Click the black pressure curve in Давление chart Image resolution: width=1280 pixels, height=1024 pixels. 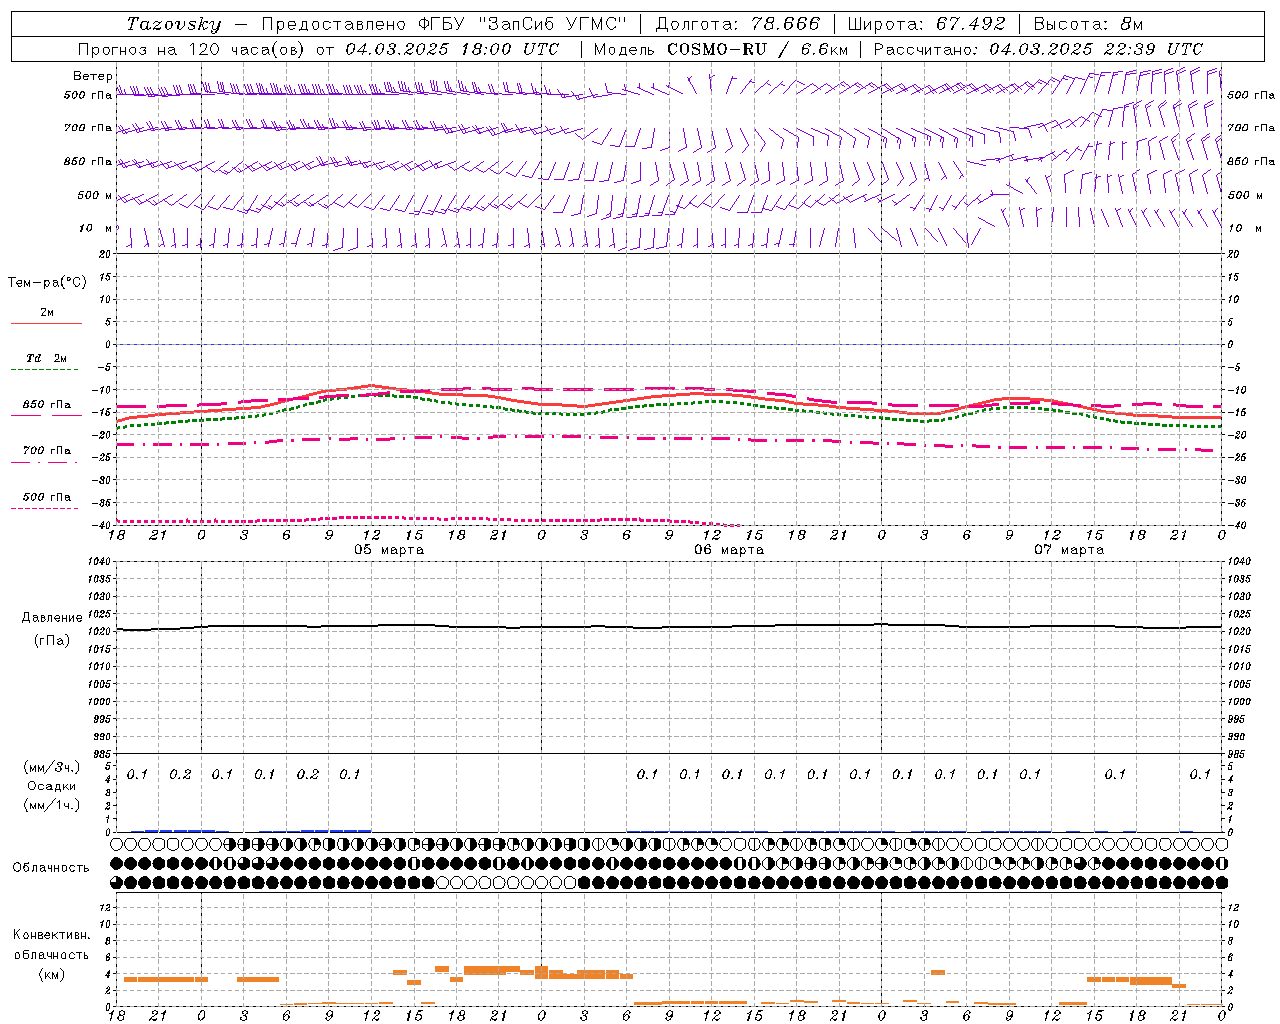pyautogui.click(x=668, y=627)
